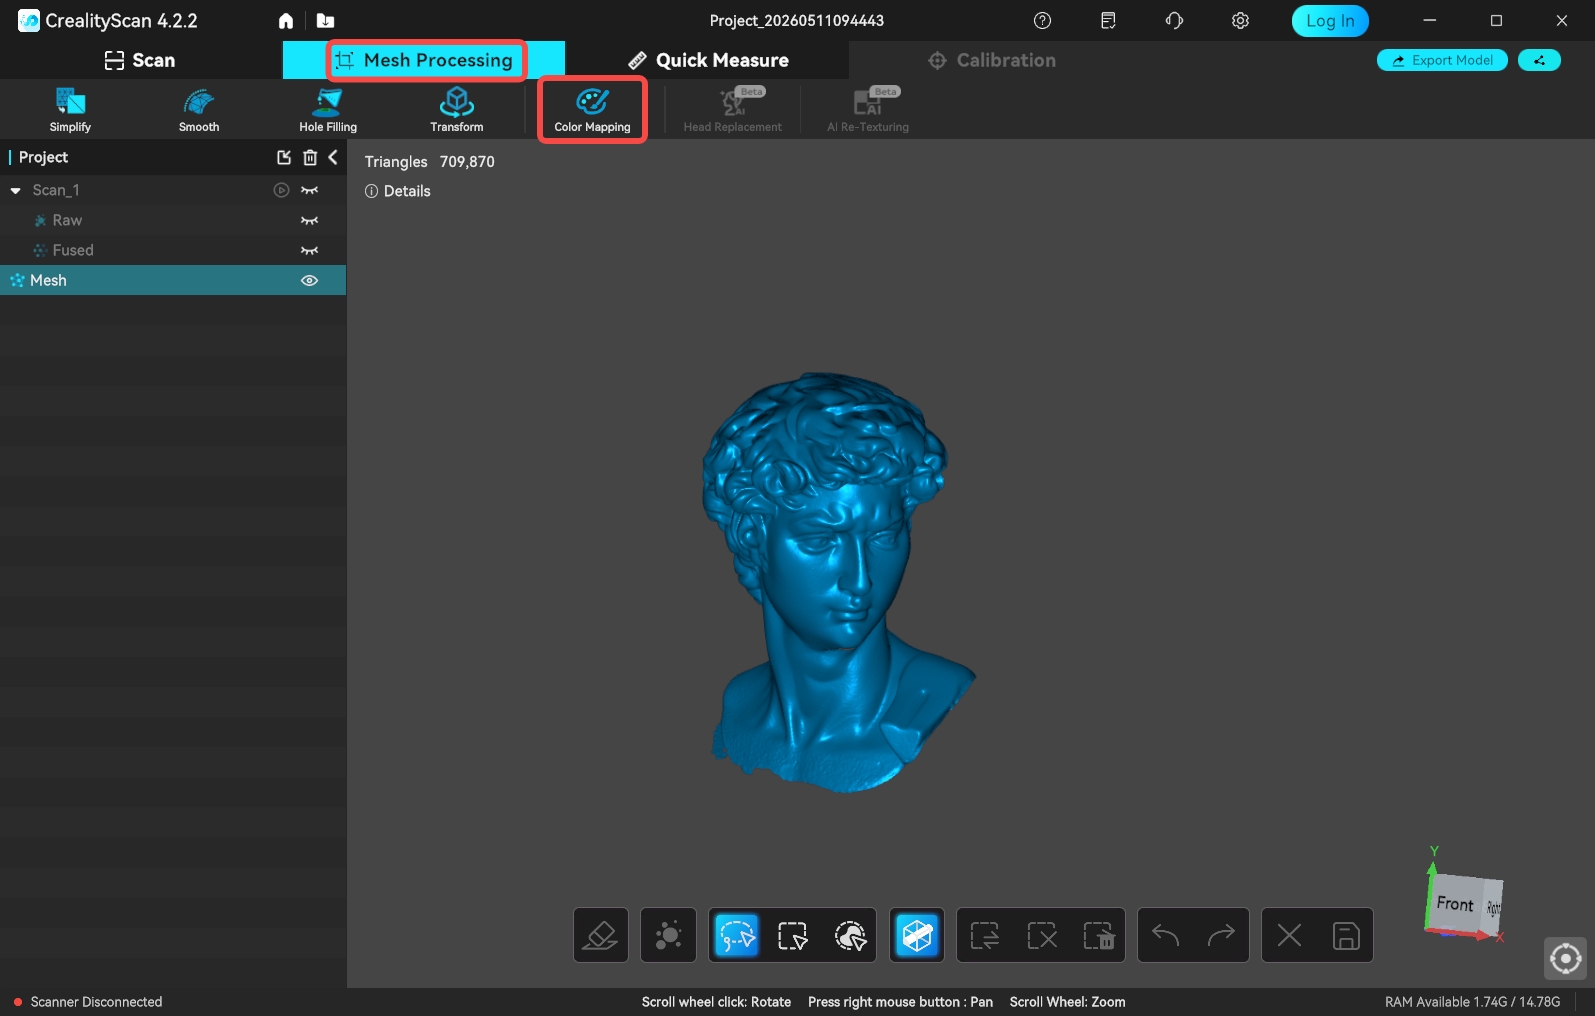Undo the last edit
This screenshot has height=1016, width=1595.
coord(1166,935)
